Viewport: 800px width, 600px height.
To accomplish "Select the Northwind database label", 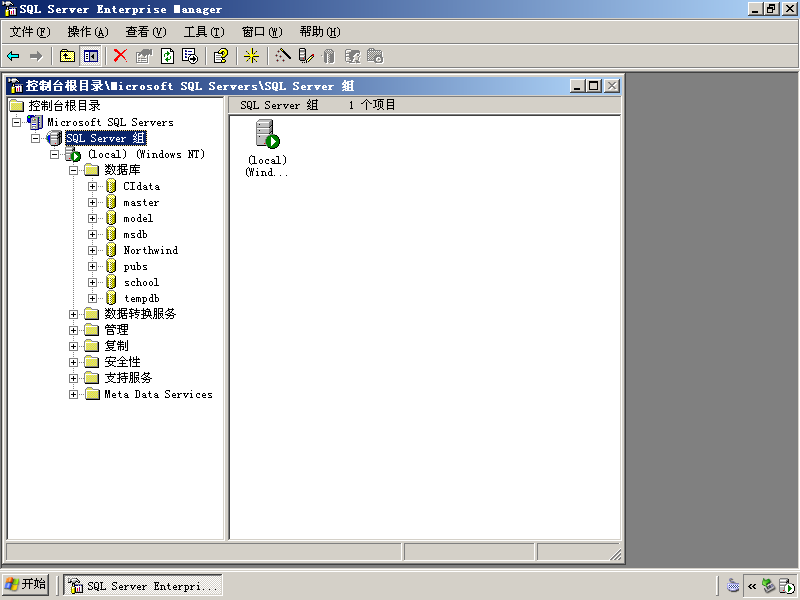I will pos(151,251).
